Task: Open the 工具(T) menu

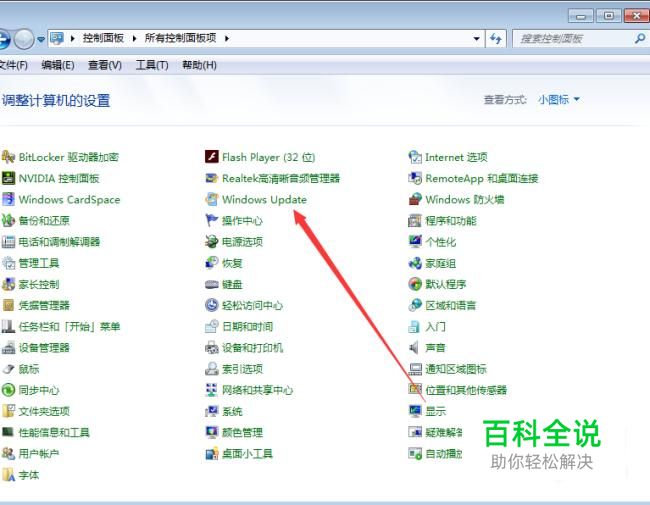Action: [152, 65]
